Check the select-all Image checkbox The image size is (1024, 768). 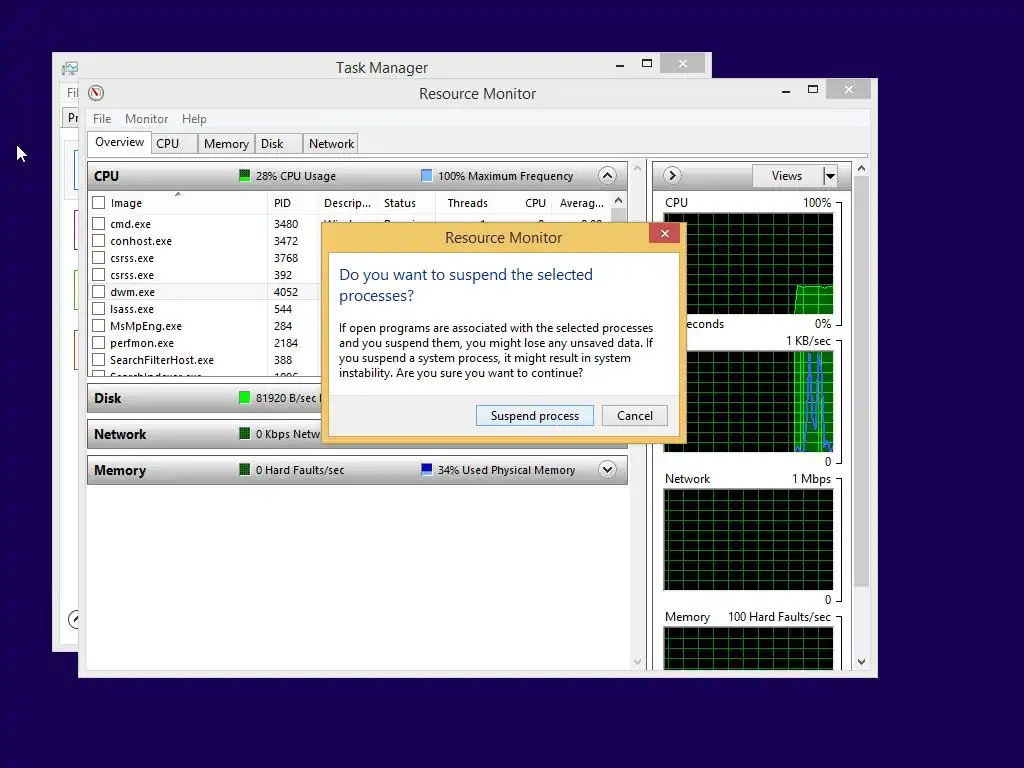click(x=99, y=203)
